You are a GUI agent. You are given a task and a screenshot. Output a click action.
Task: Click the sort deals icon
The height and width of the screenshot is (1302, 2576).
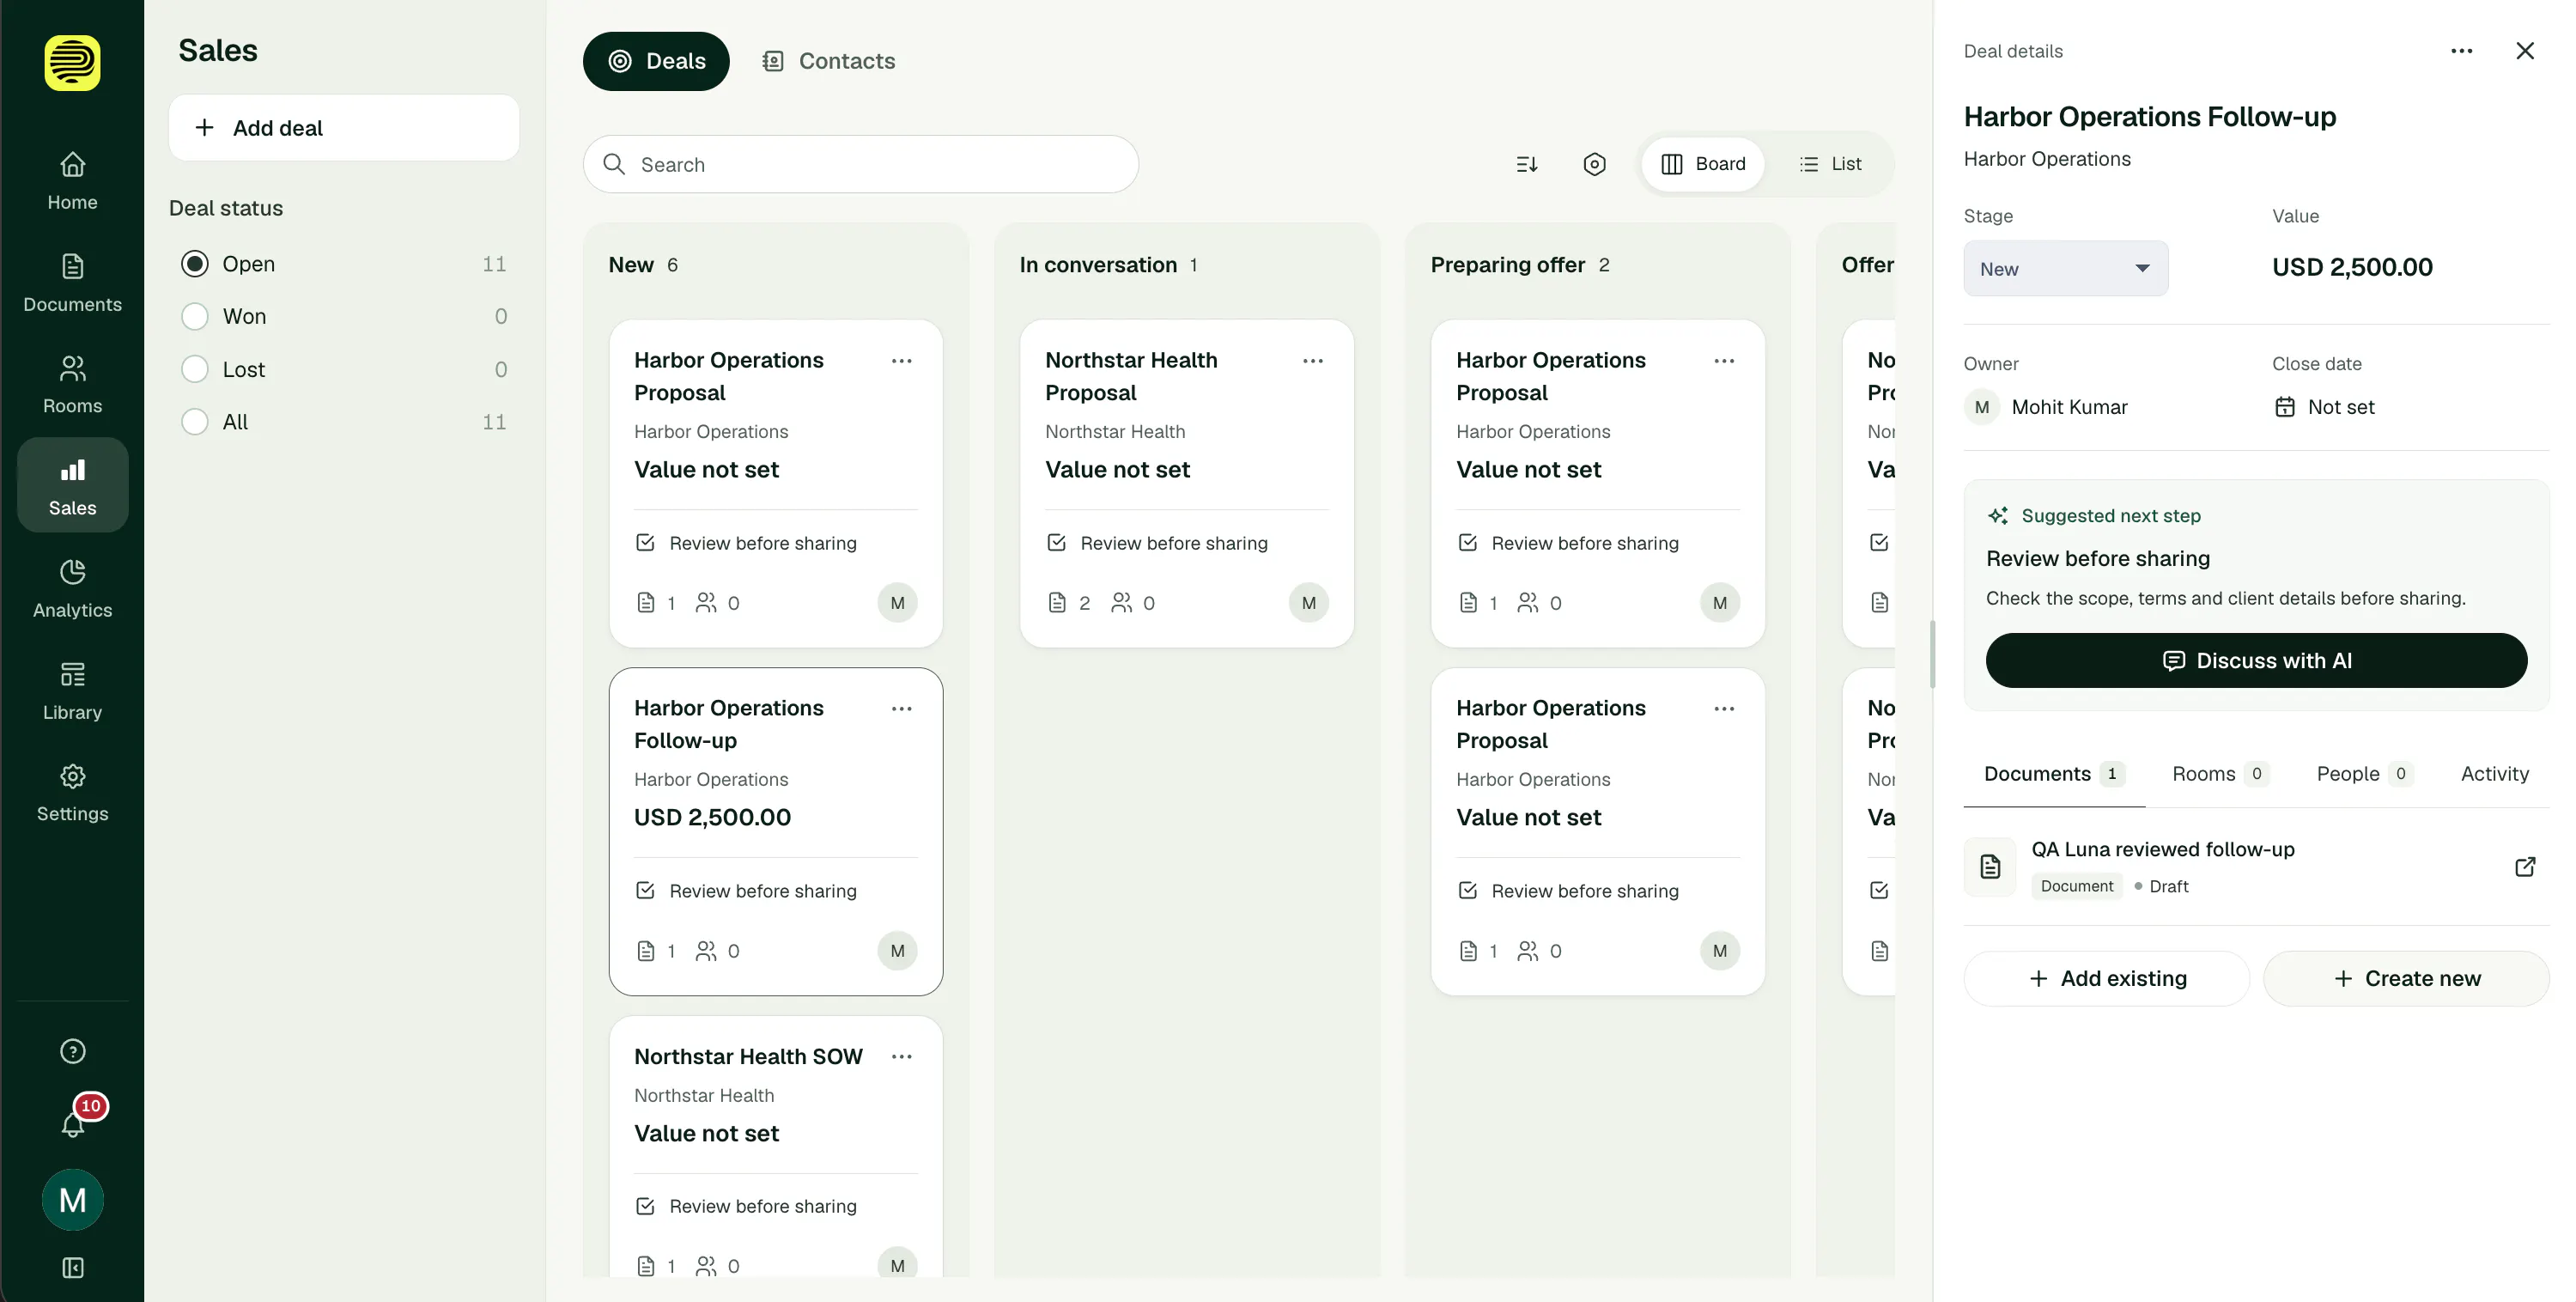coord(1526,164)
